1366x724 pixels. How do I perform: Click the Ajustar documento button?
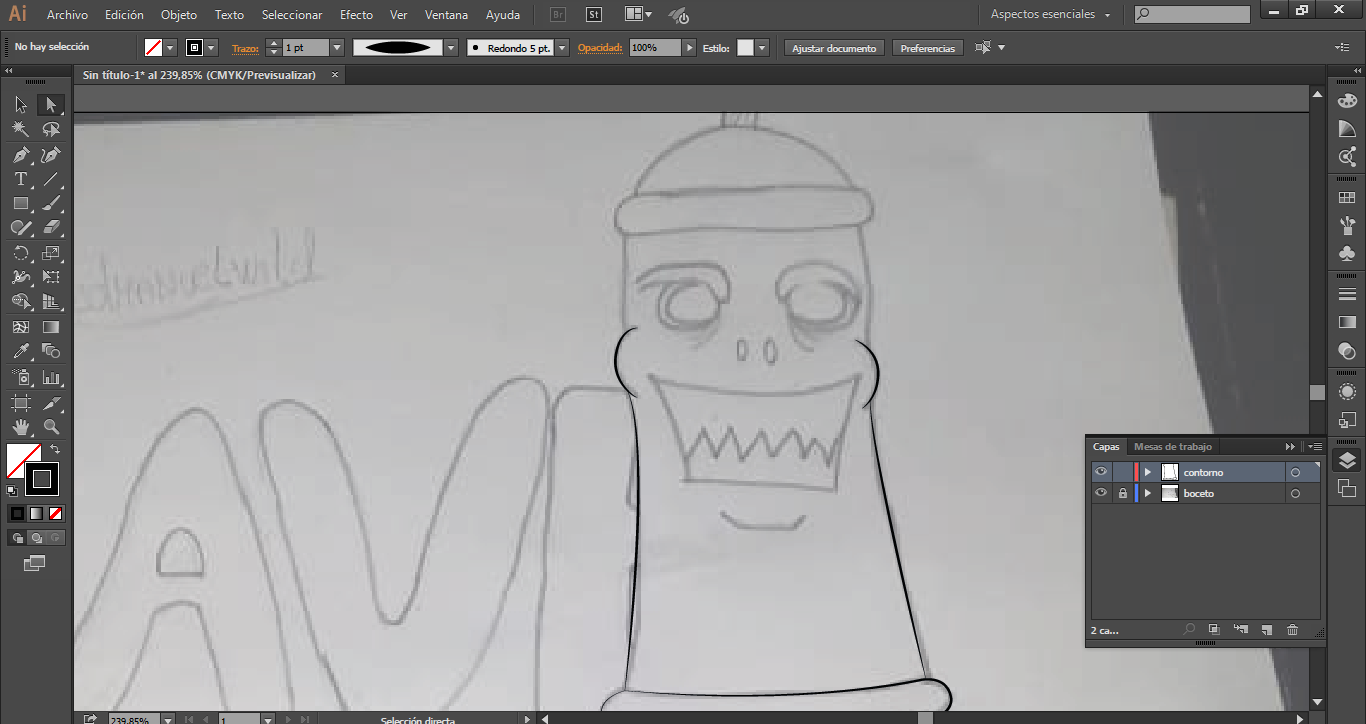pos(834,48)
